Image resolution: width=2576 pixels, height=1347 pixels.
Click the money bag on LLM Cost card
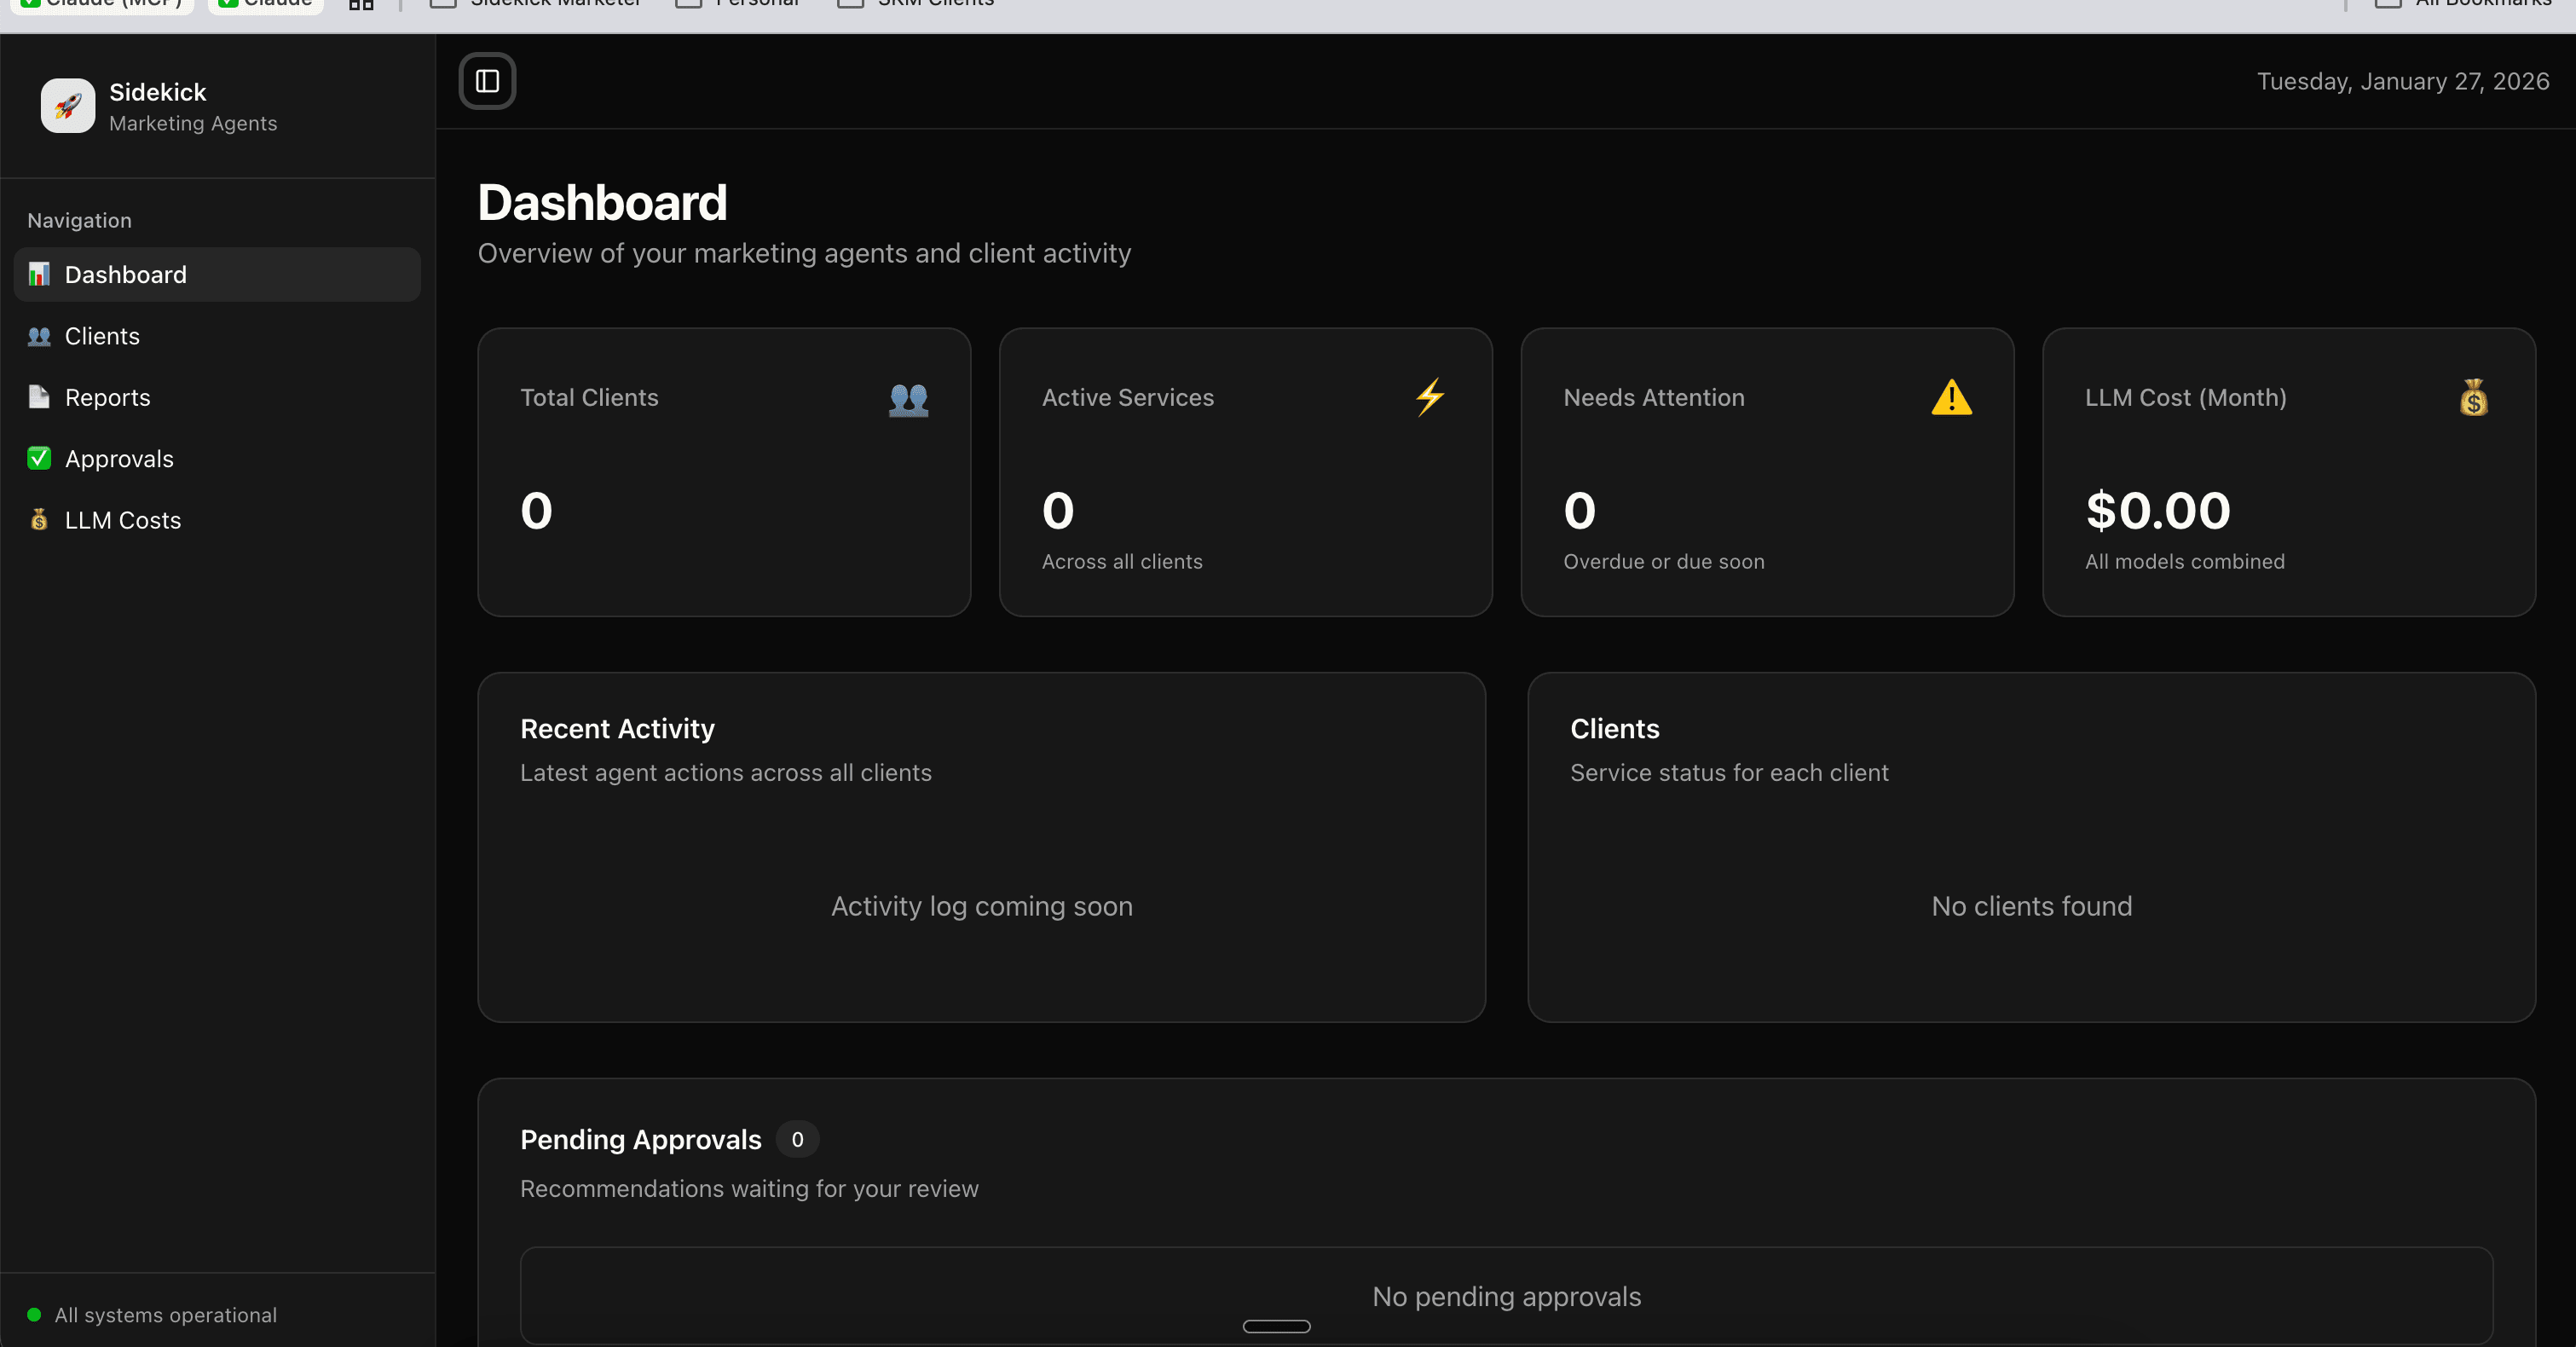[2473, 397]
